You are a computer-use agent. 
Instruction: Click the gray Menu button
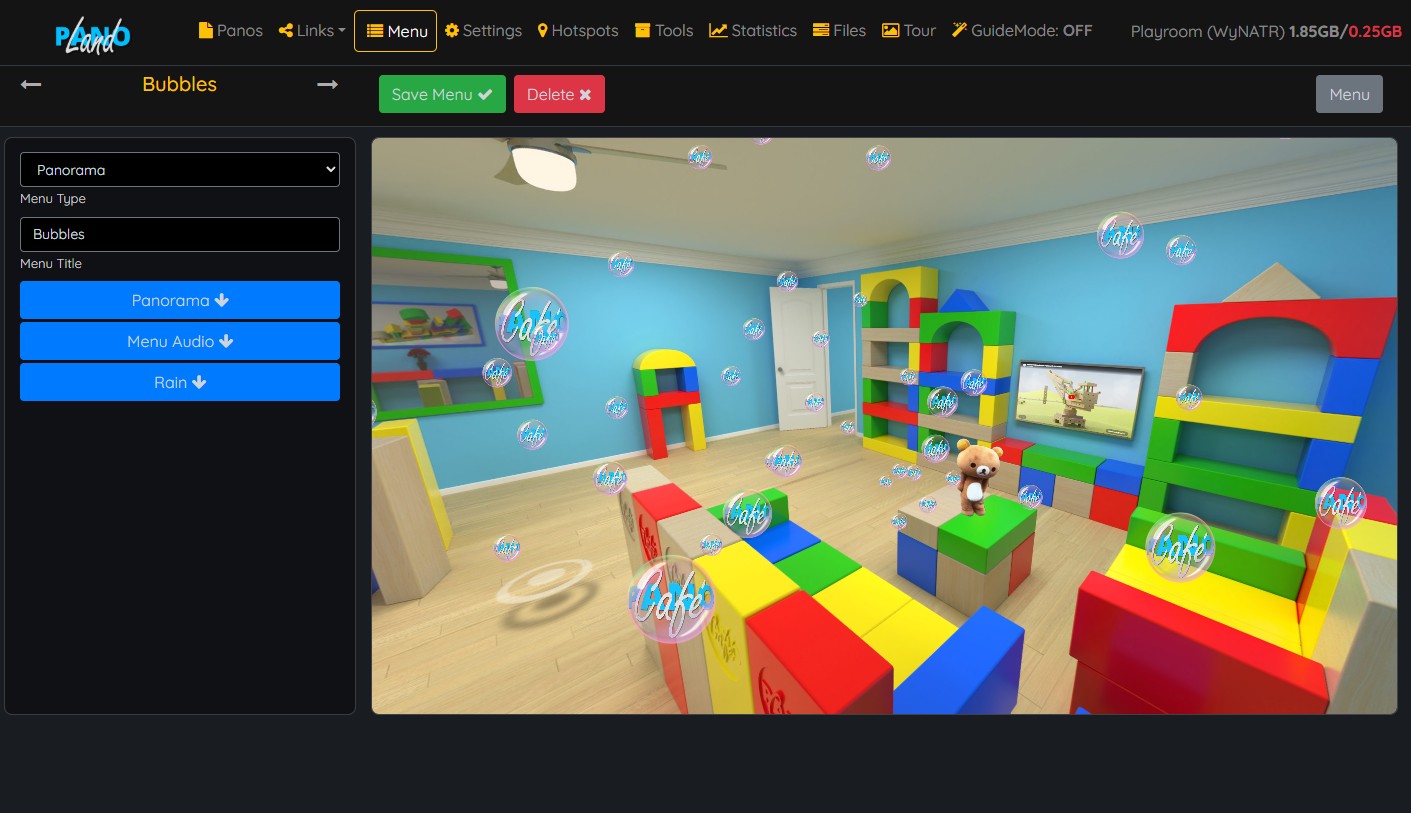(1349, 94)
